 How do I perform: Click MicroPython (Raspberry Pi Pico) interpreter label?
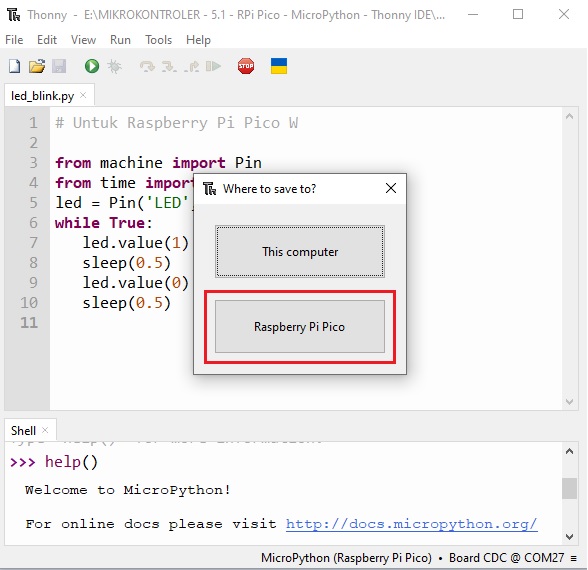[346, 558]
